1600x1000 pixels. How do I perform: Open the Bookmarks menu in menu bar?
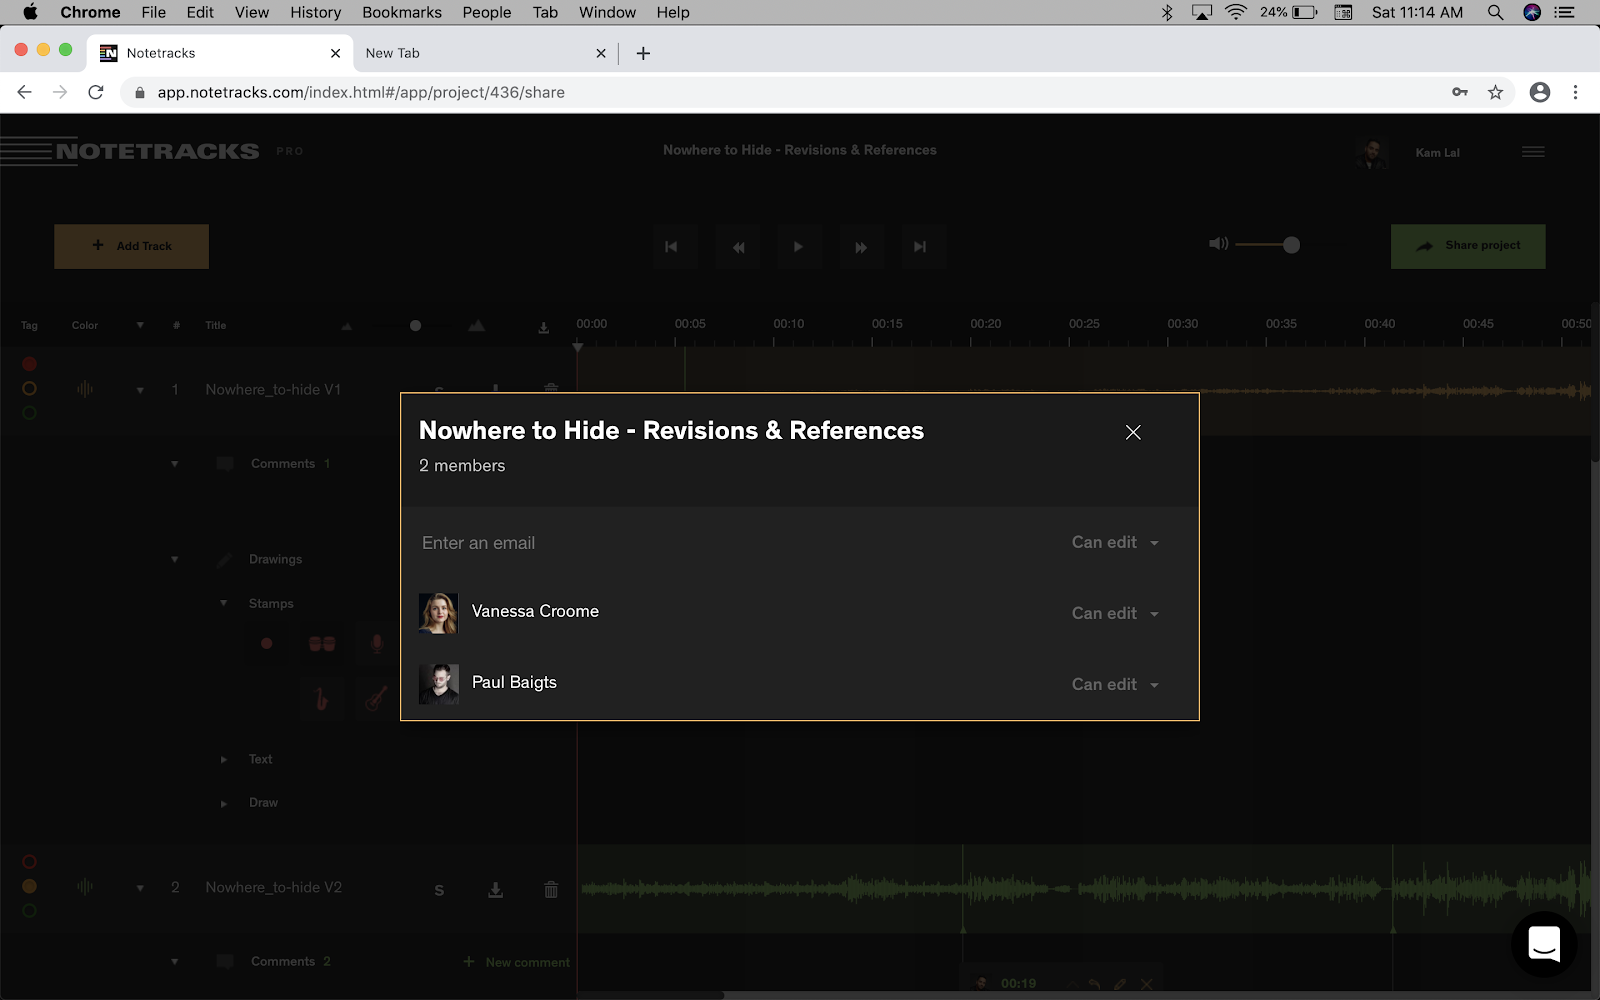(x=402, y=12)
